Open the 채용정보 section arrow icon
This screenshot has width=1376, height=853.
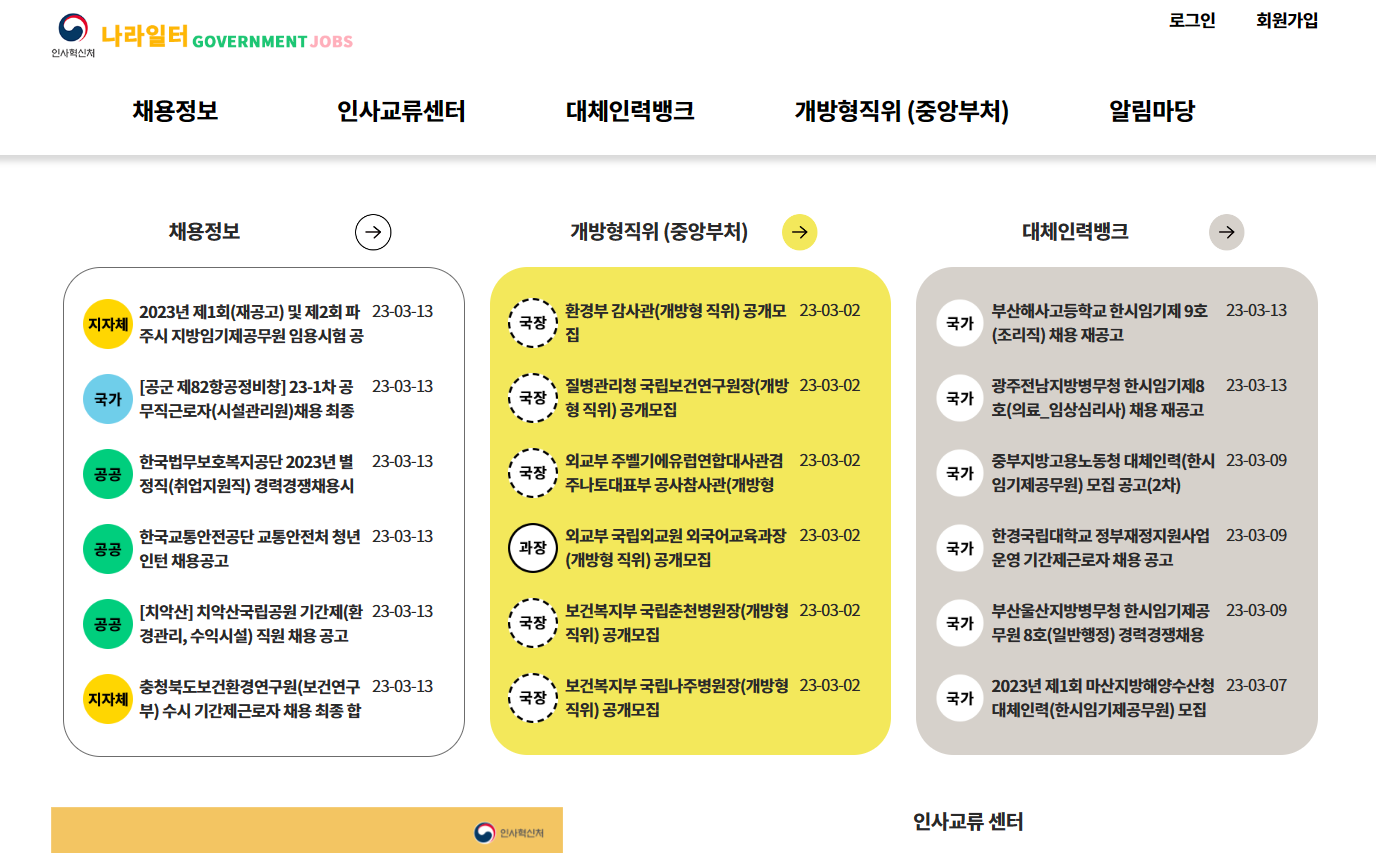tap(372, 232)
